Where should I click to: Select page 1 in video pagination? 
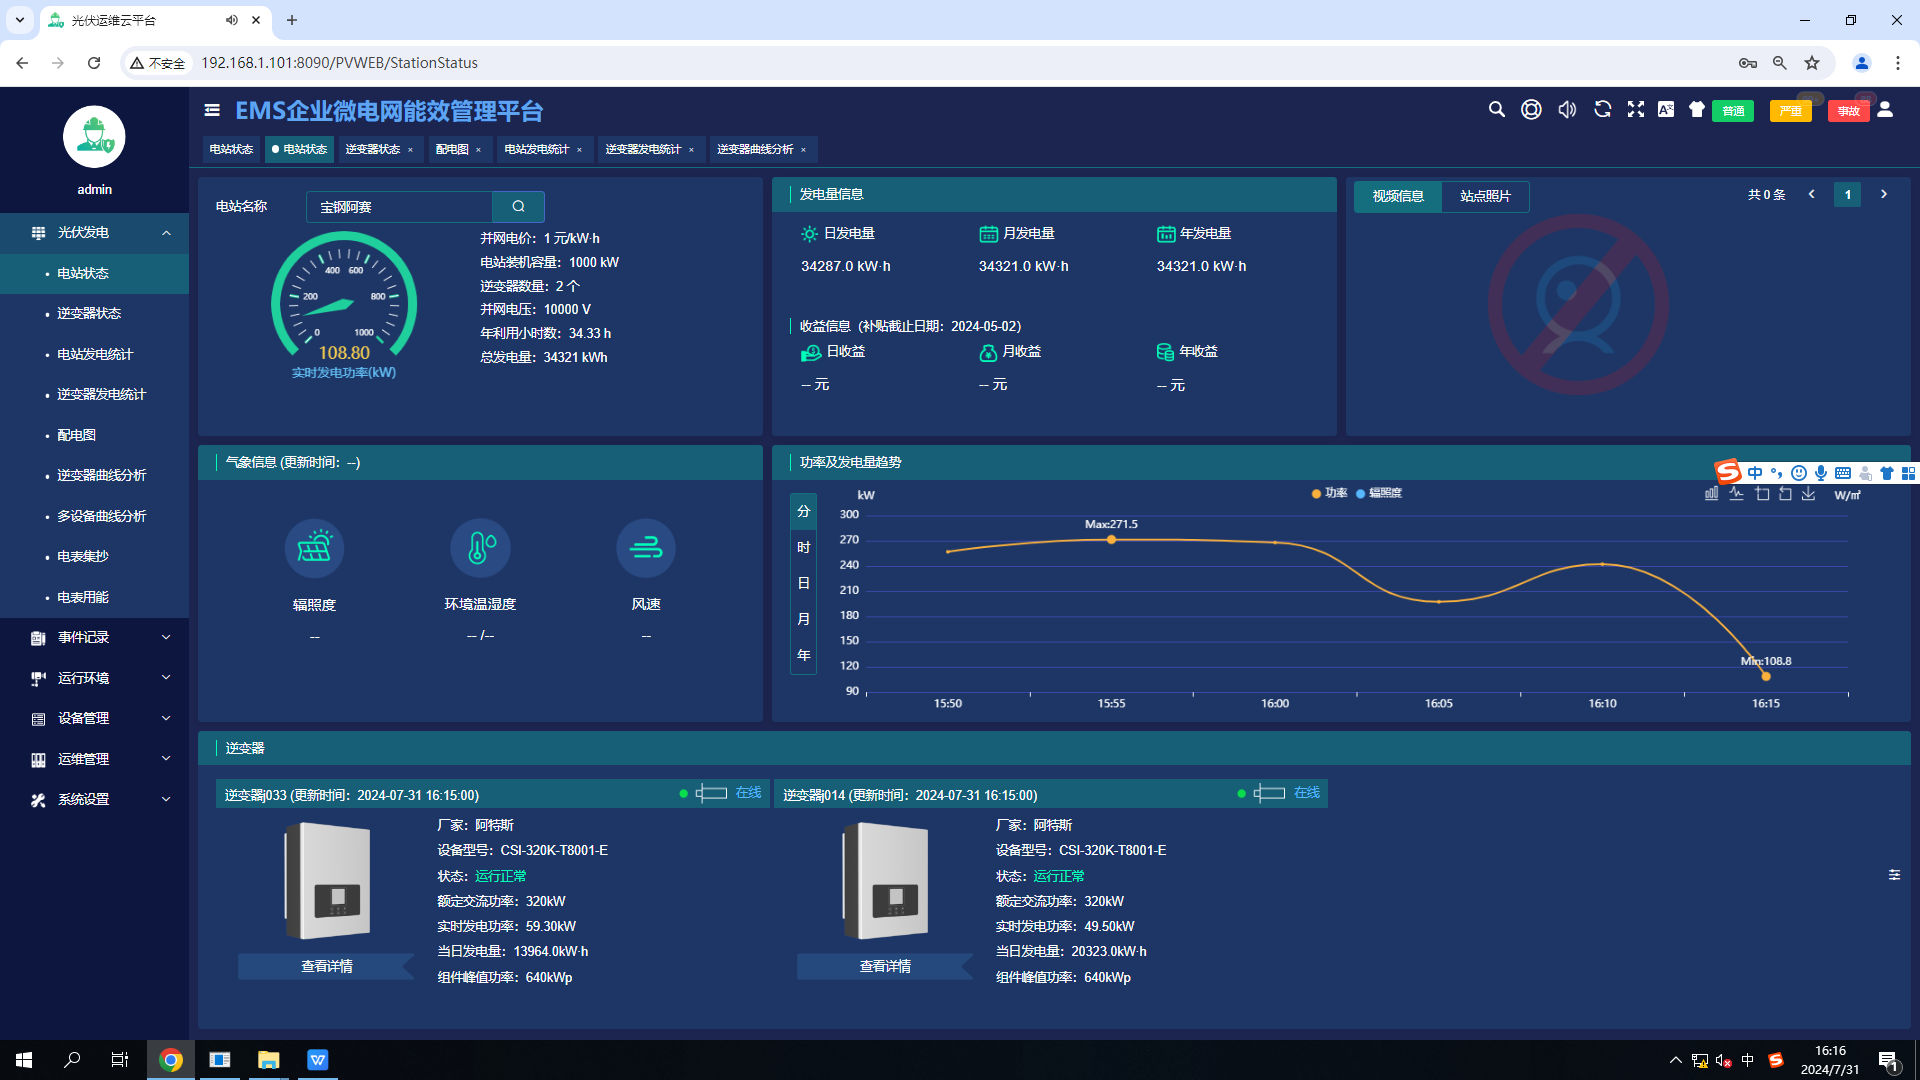[1848, 195]
